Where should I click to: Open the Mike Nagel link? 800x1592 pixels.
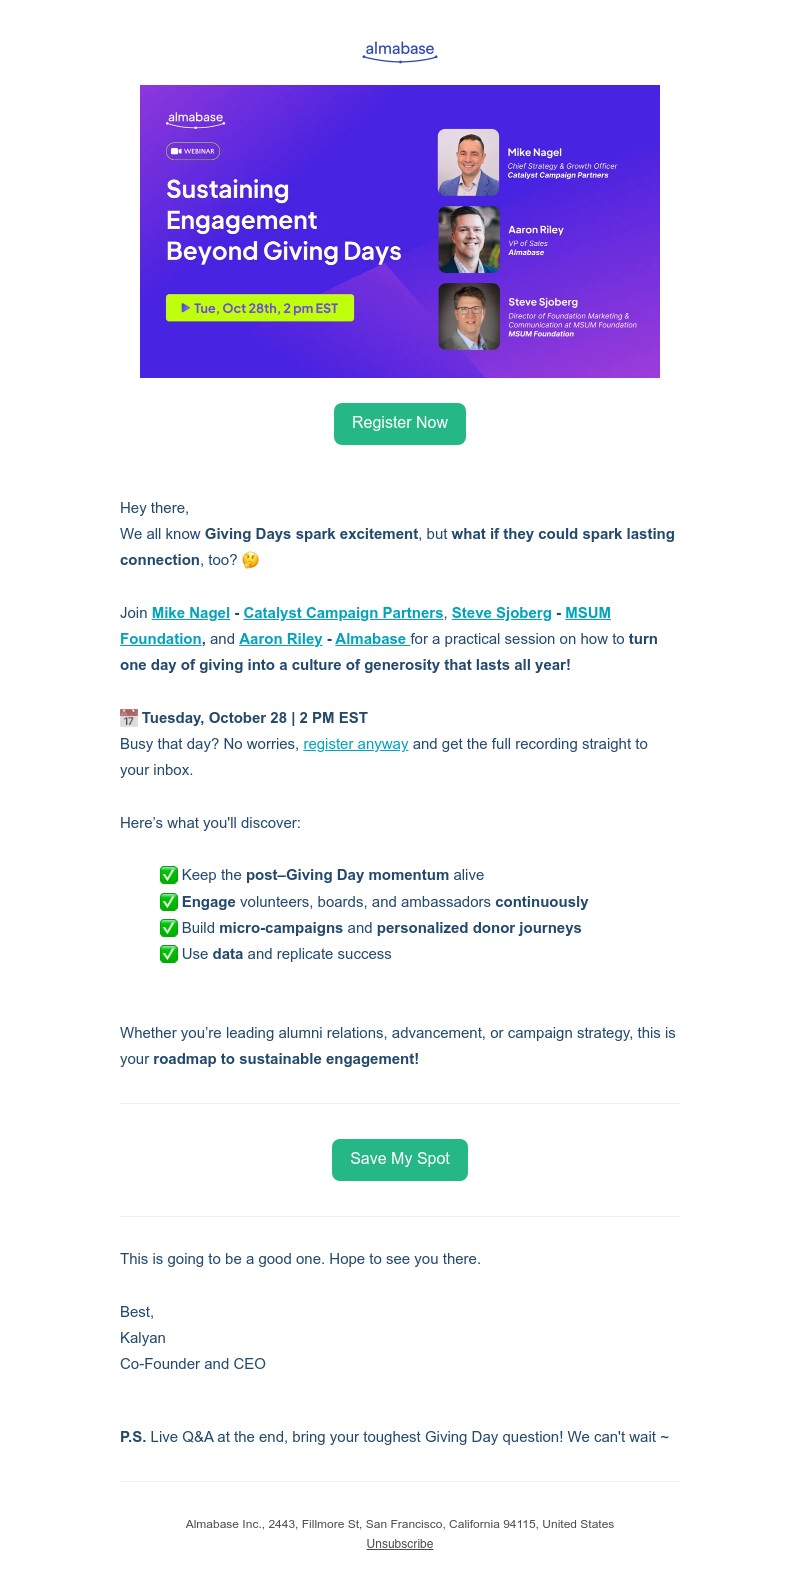click(190, 613)
